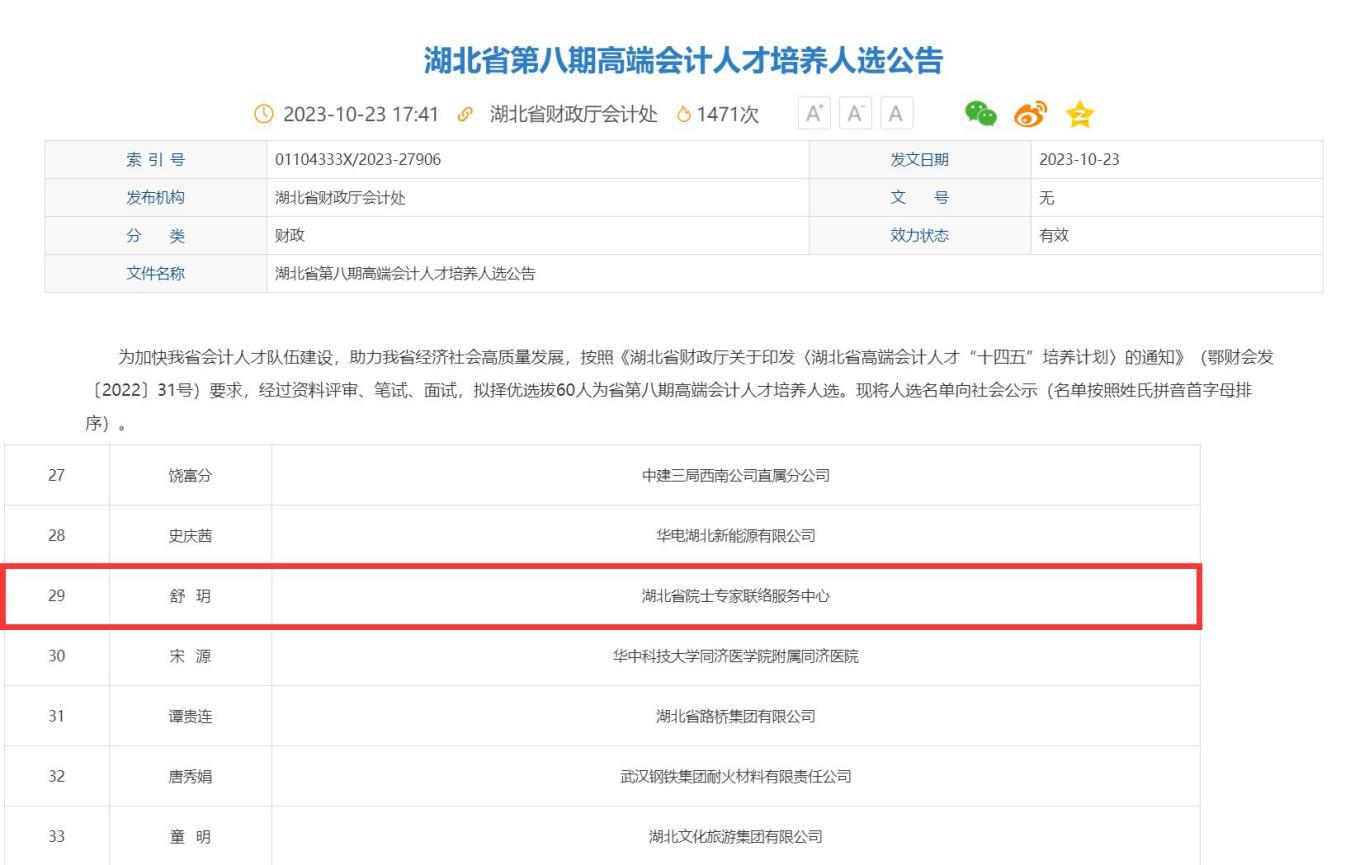Click the 文件名称 label cell
The height and width of the screenshot is (865, 1350).
(x=155, y=274)
